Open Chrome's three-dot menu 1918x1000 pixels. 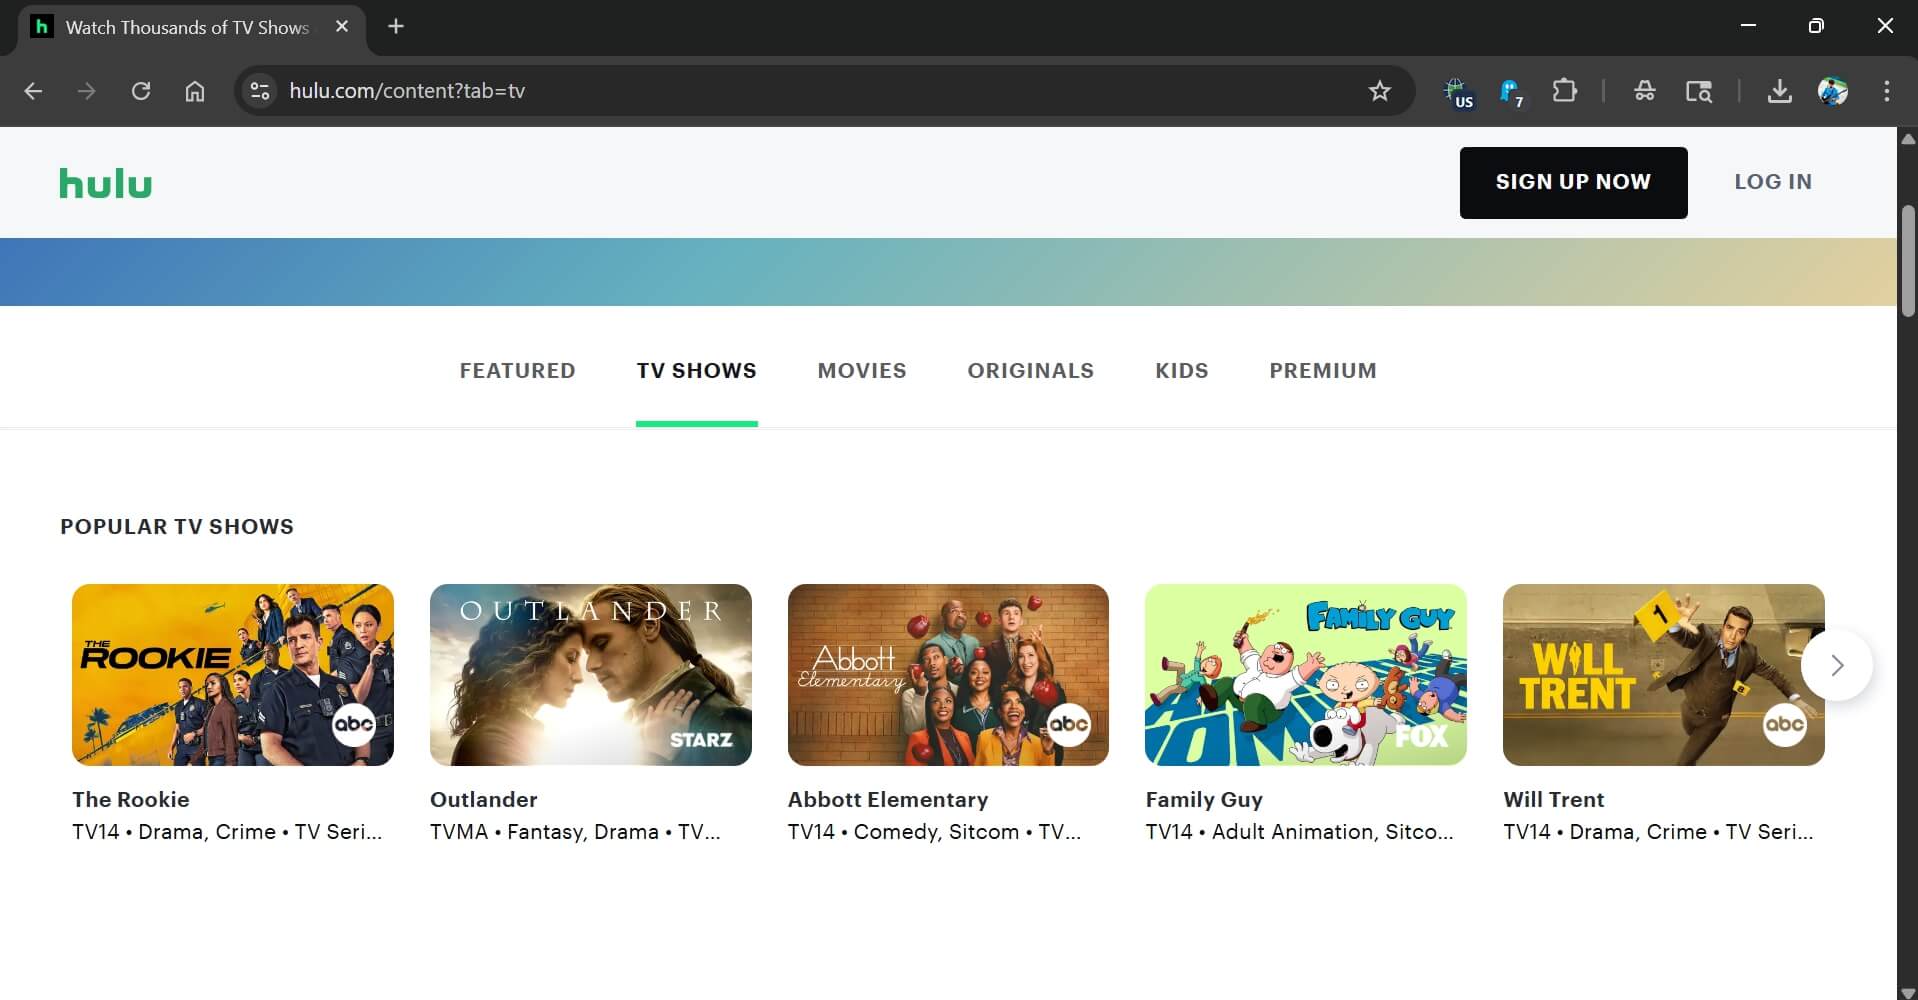1886,91
